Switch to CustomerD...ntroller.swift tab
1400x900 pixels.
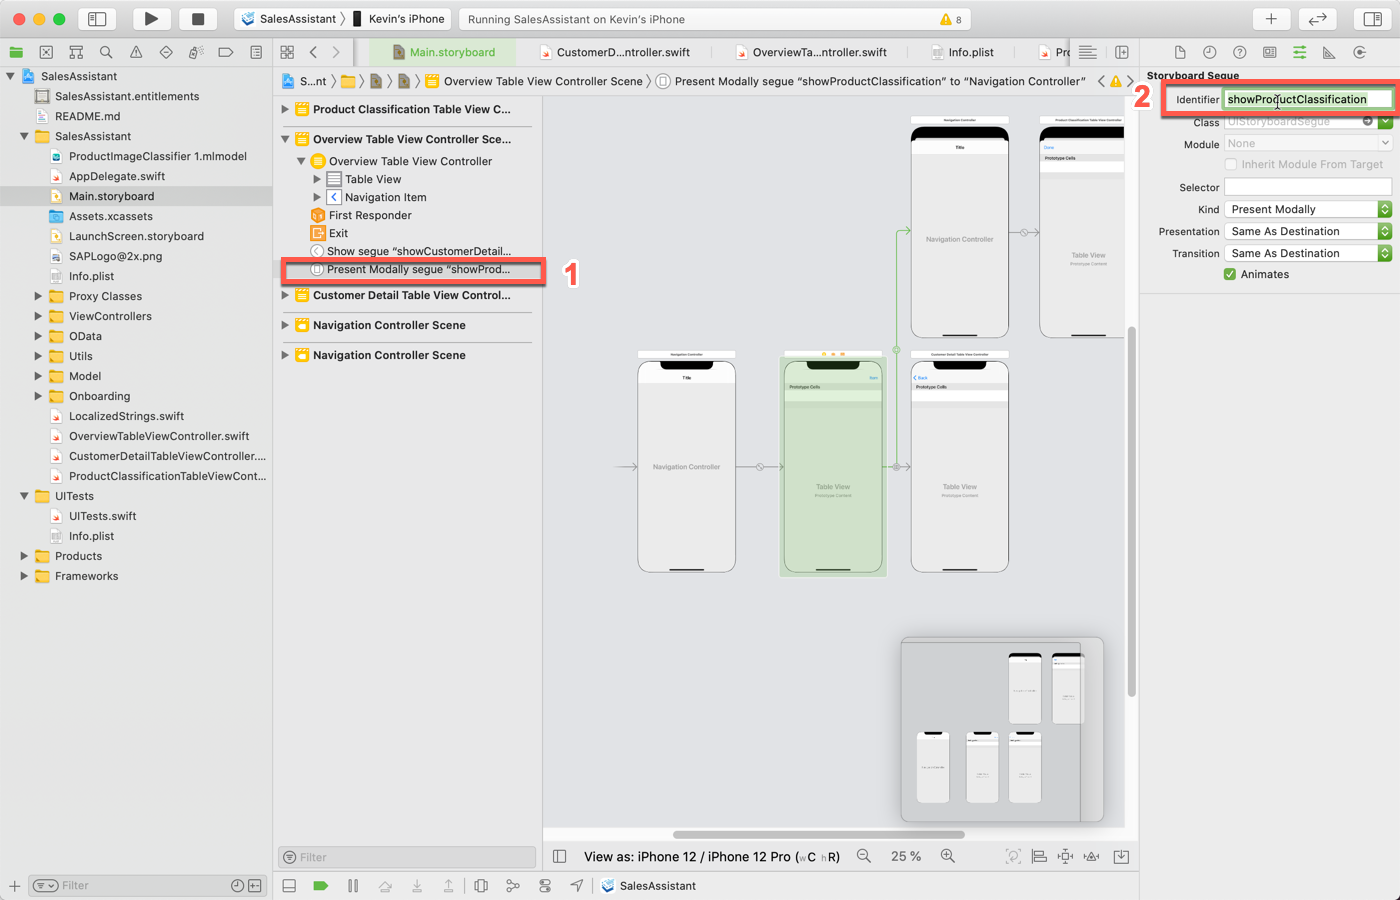[x=614, y=52]
